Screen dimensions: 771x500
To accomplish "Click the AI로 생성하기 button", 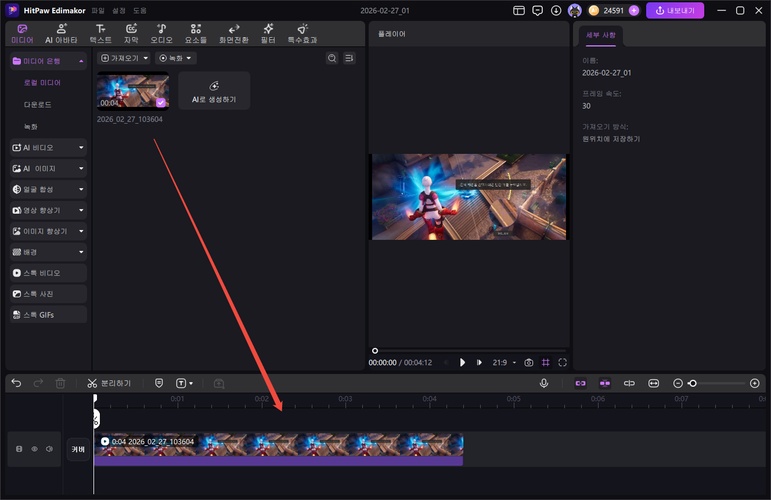I will tap(214, 90).
